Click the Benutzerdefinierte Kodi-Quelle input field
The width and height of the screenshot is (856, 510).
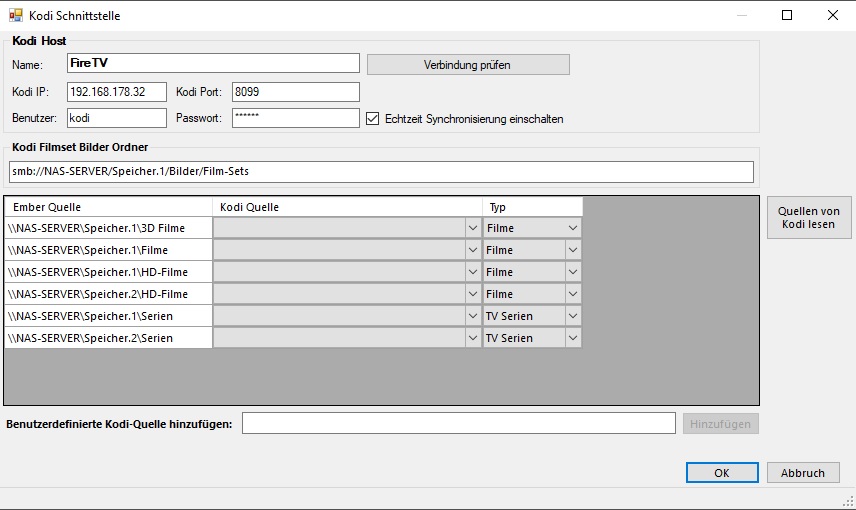[x=459, y=423]
